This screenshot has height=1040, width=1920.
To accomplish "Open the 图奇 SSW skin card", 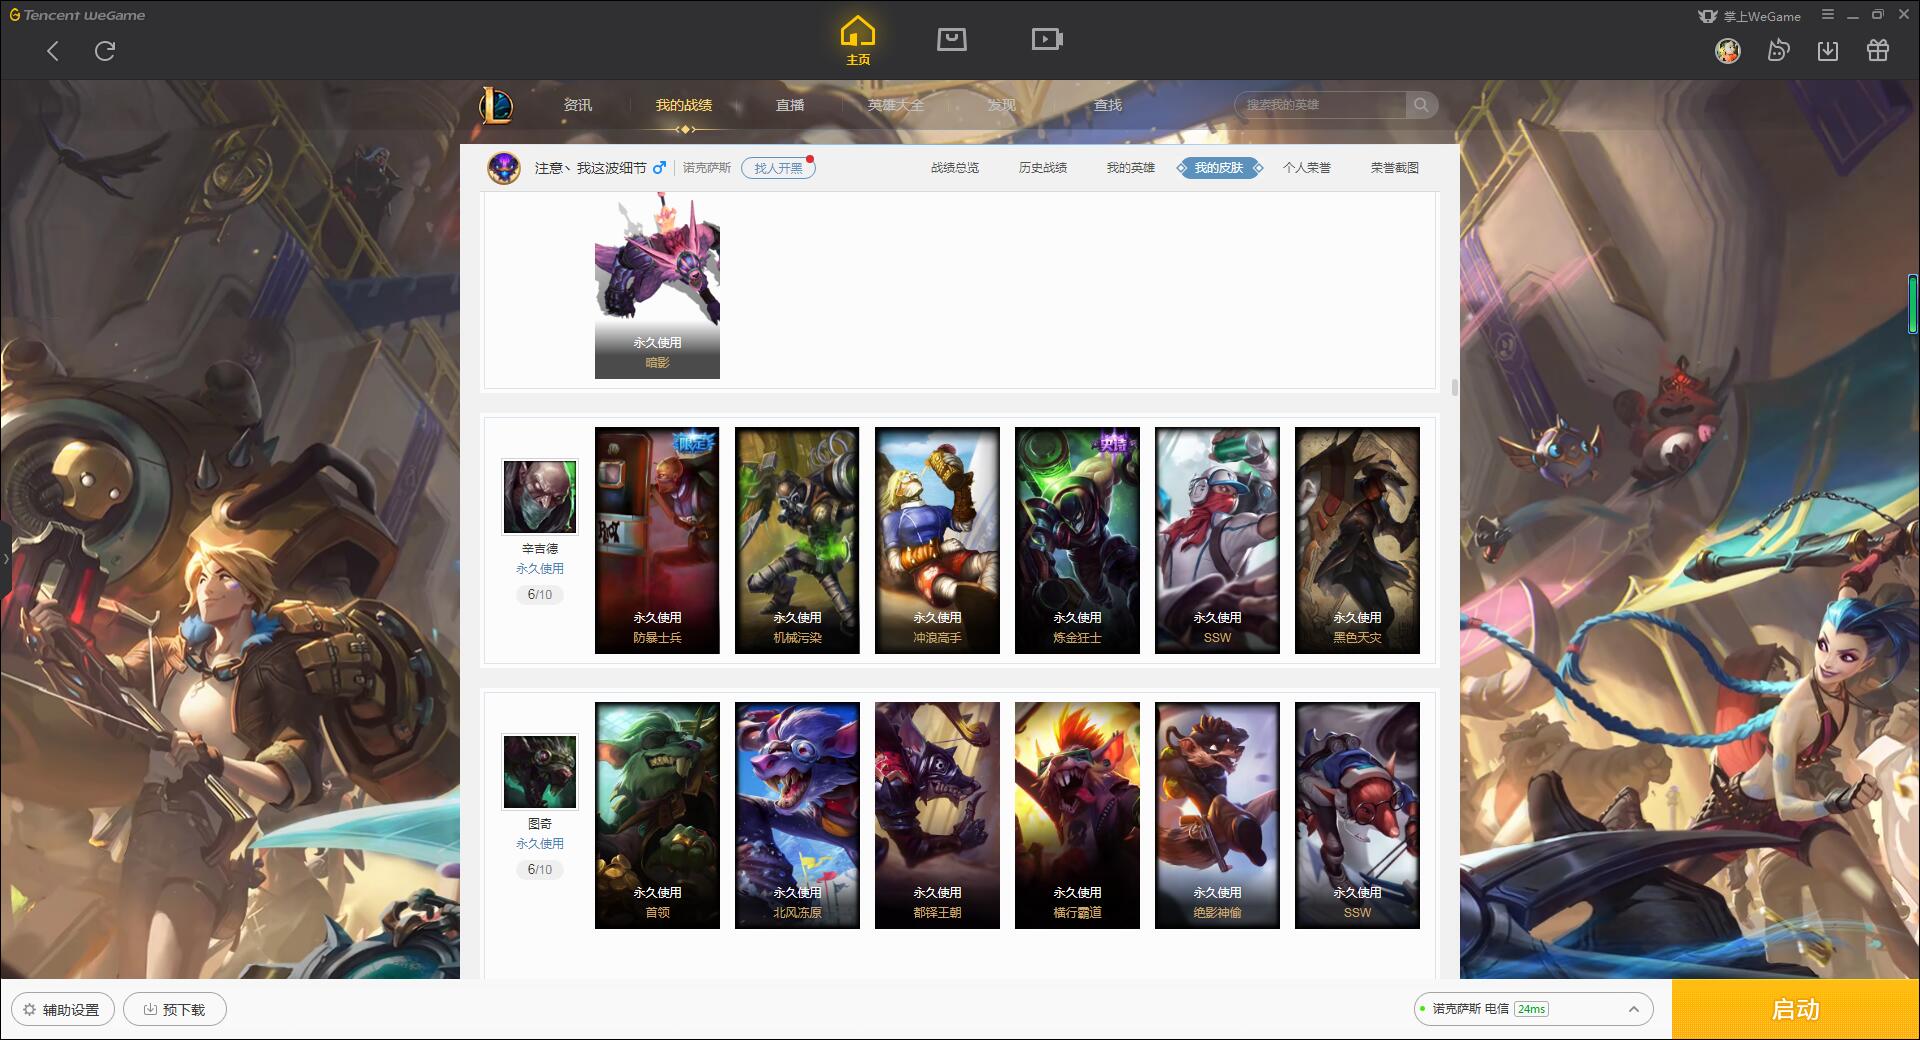I will point(1357,815).
